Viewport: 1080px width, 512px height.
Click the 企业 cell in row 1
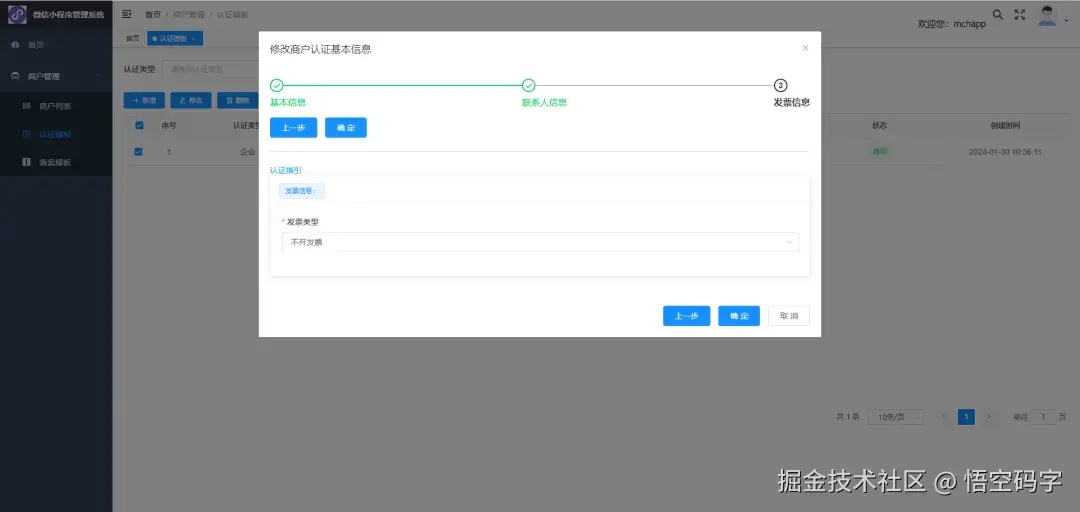pyautogui.click(x=247, y=152)
